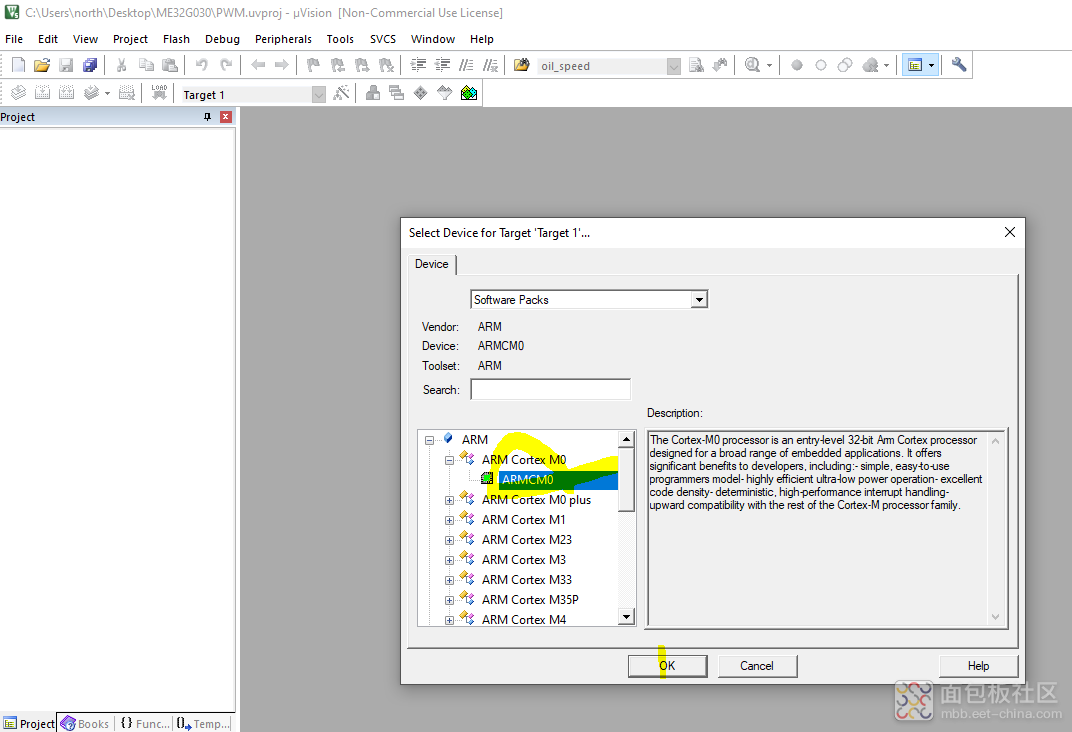Navigate backwards with the left arrow
1072x732 pixels.
point(258,65)
